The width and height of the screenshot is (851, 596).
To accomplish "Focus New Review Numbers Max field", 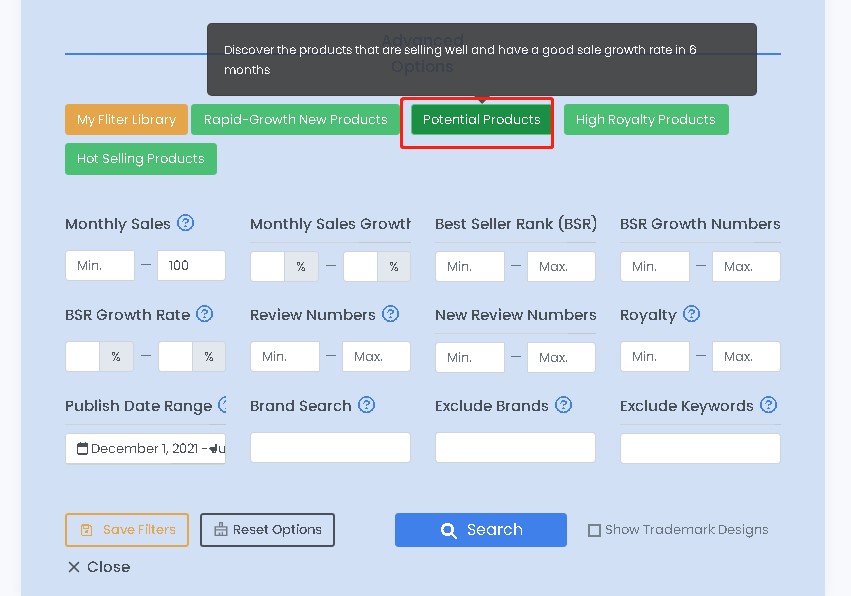I will [x=561, y=357].
